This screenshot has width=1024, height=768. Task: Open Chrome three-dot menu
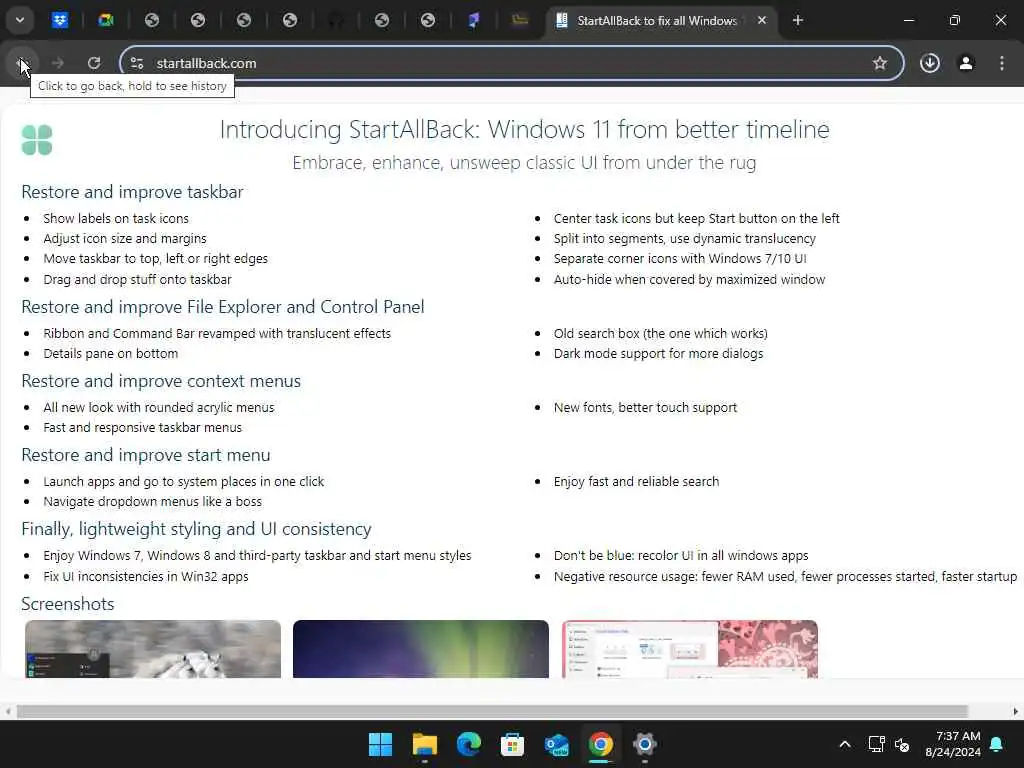pos(1002,63)
